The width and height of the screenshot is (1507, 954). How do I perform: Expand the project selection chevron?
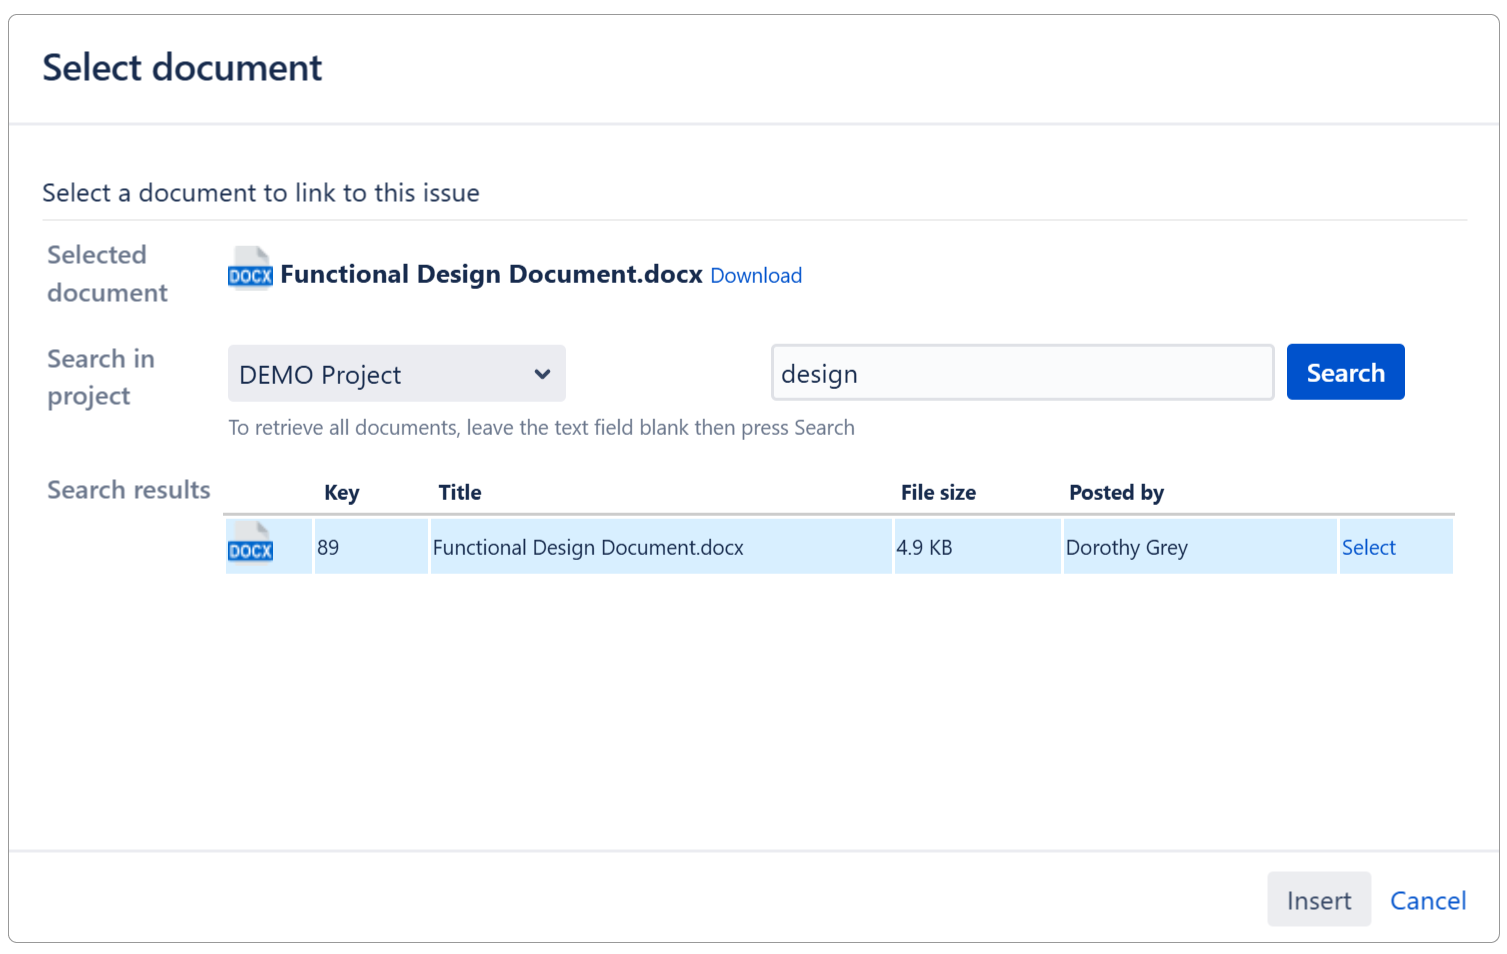(x=541, y=373)
